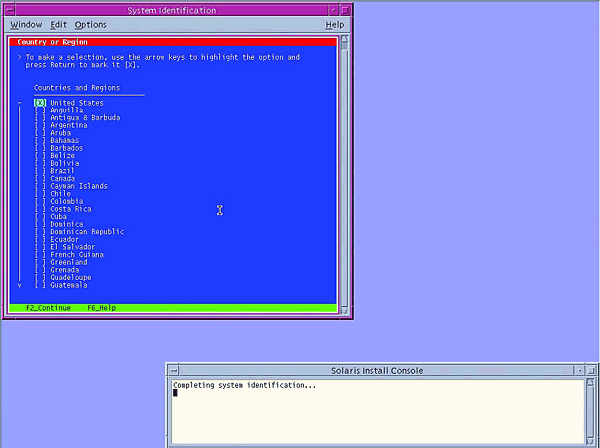Select the Costa Rica entry
This screenshot has height=448, width=600.
71,209
